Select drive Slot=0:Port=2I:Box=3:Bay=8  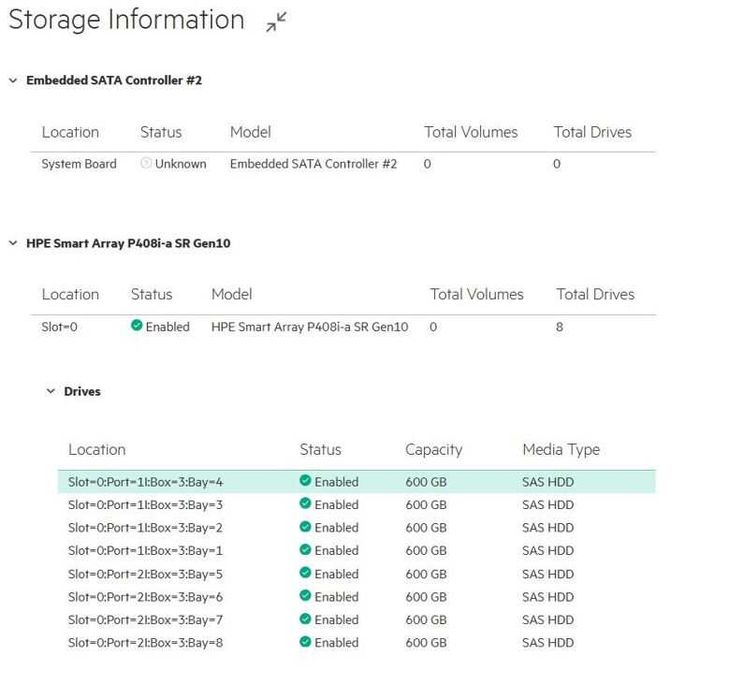pyautogui.click(x=357, y=643)
